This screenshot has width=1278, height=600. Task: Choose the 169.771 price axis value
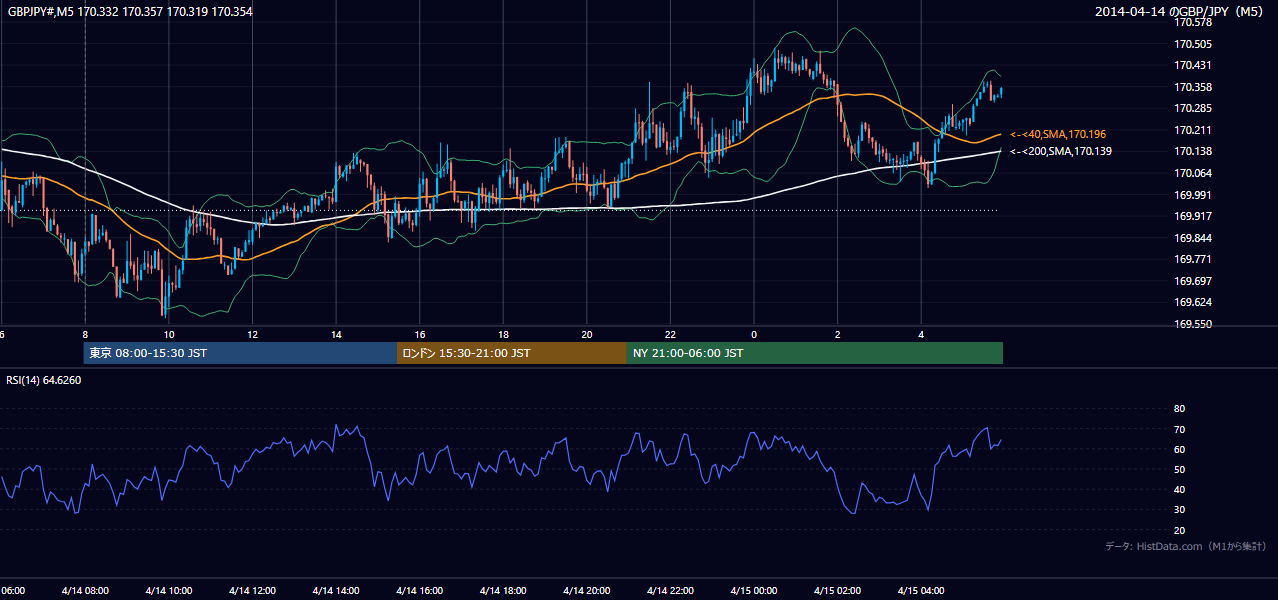(x=1193, y=259)
